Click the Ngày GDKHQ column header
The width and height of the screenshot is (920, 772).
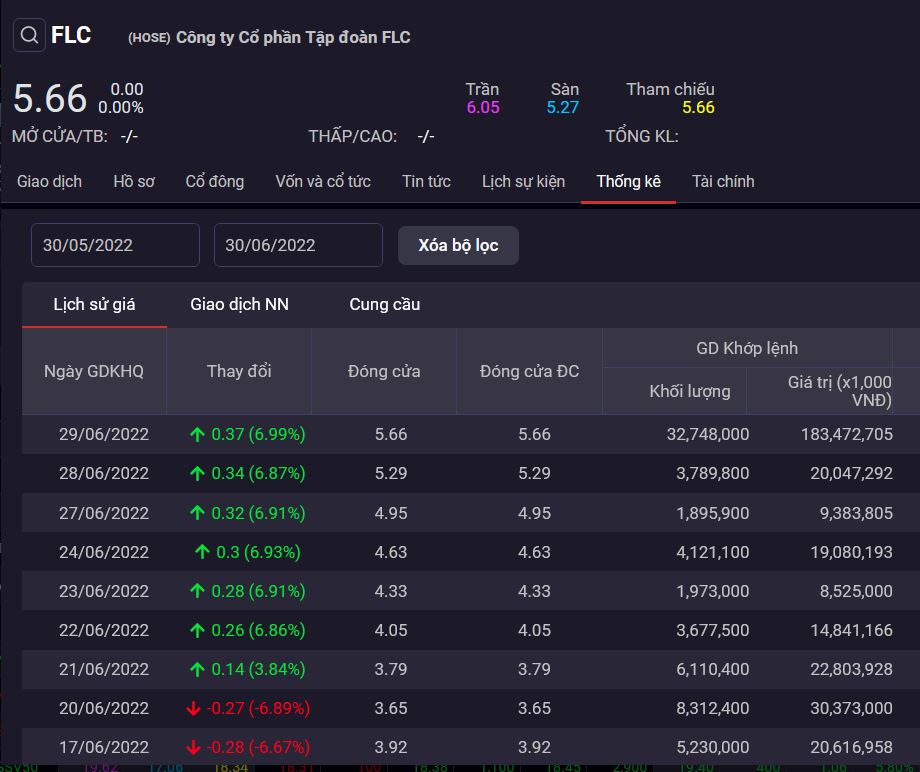[94, 371]
